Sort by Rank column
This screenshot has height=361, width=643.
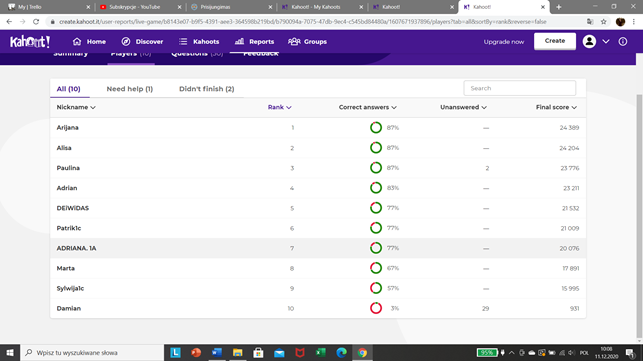(x=279, y=107)
